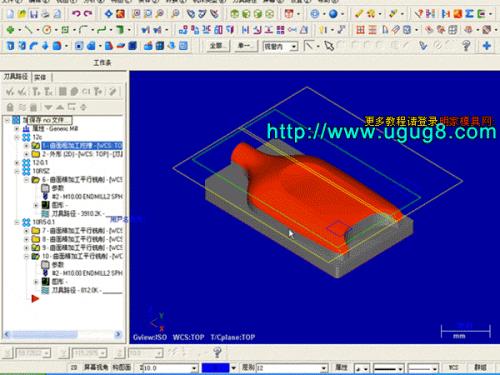
Task: Click the 全部 selection button
Action: click(216, 46)
